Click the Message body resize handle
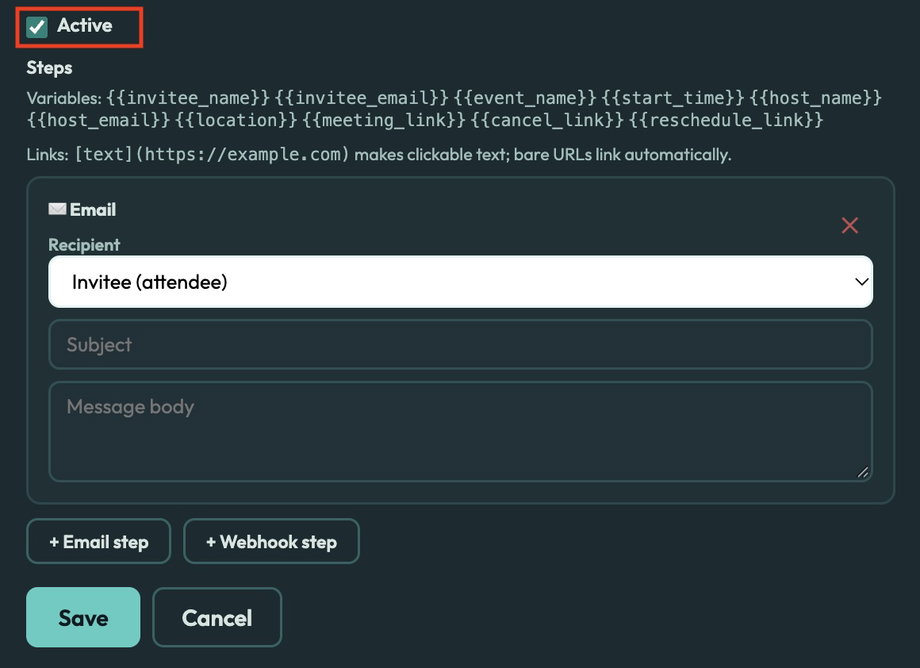 coord(862,472)
